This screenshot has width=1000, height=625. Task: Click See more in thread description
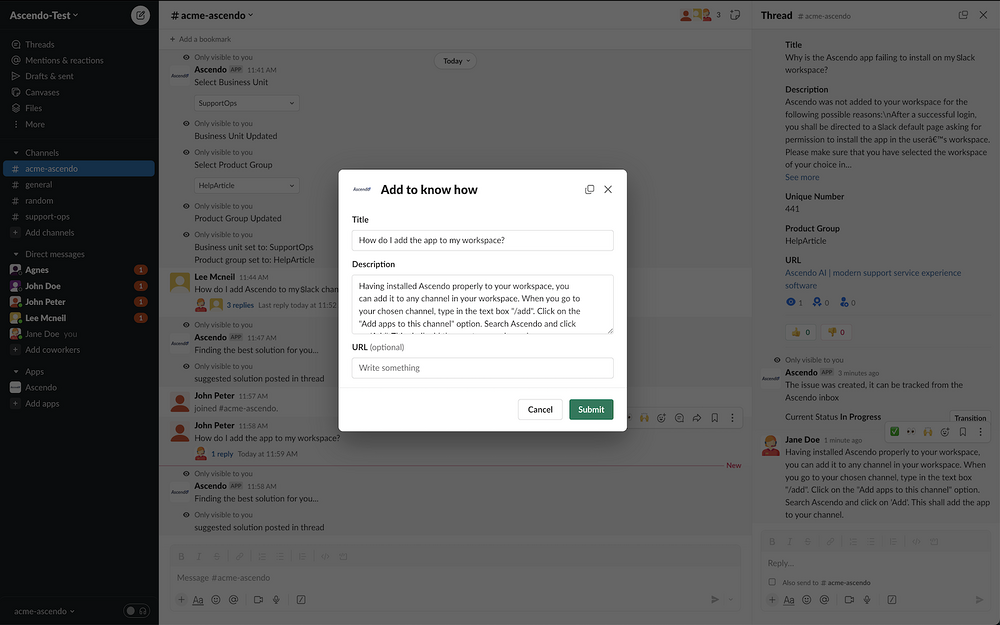pyautogui.click(x=802, y=177)
